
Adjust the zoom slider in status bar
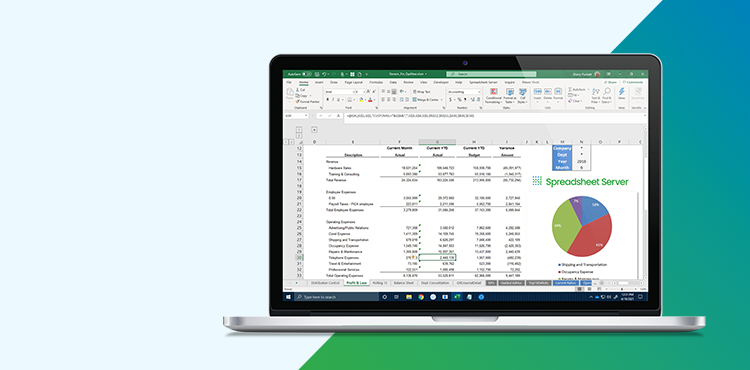coord(622,289)
